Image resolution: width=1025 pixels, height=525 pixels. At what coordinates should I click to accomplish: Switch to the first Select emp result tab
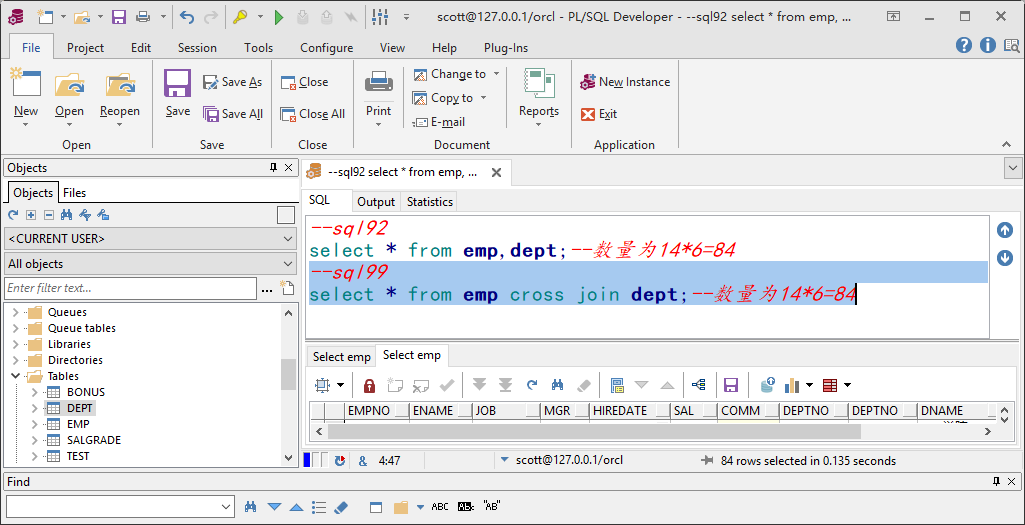click(341, 357)
